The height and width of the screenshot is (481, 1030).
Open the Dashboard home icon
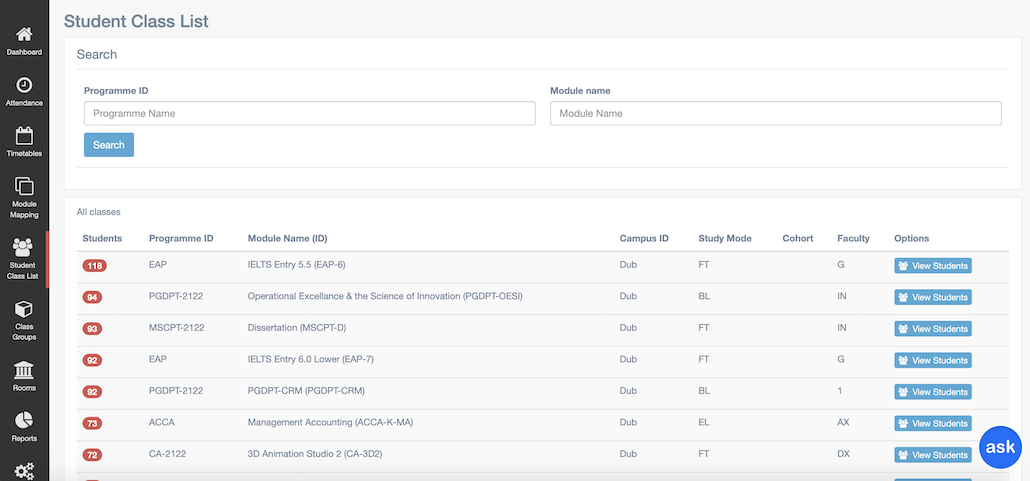pyautogui.click(x=24, y=34)
